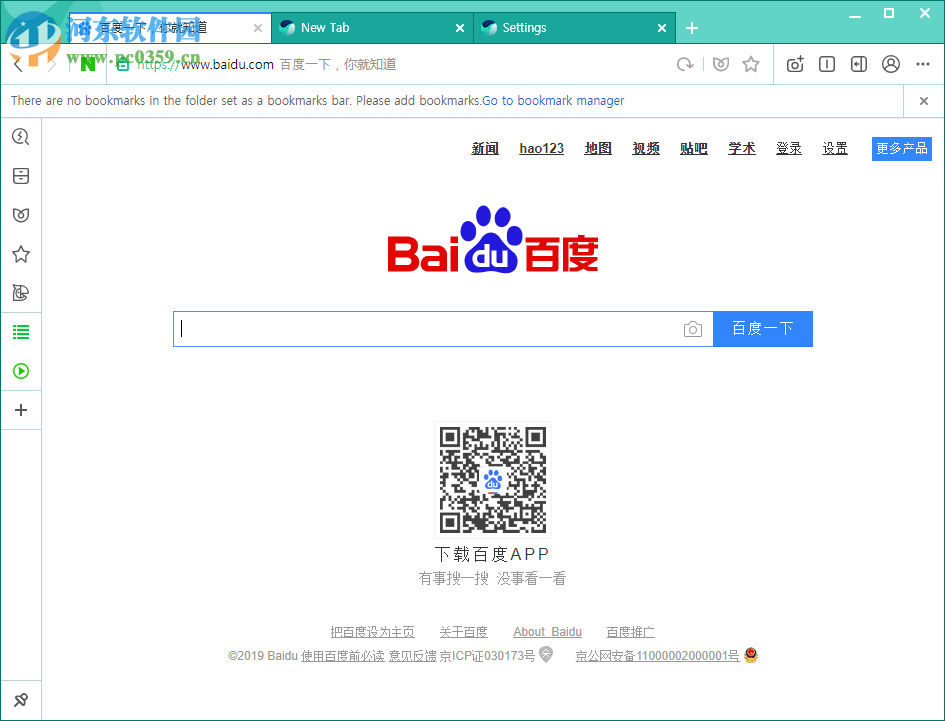
Task: Open the 视频 link
Action: tap(646, 148)
